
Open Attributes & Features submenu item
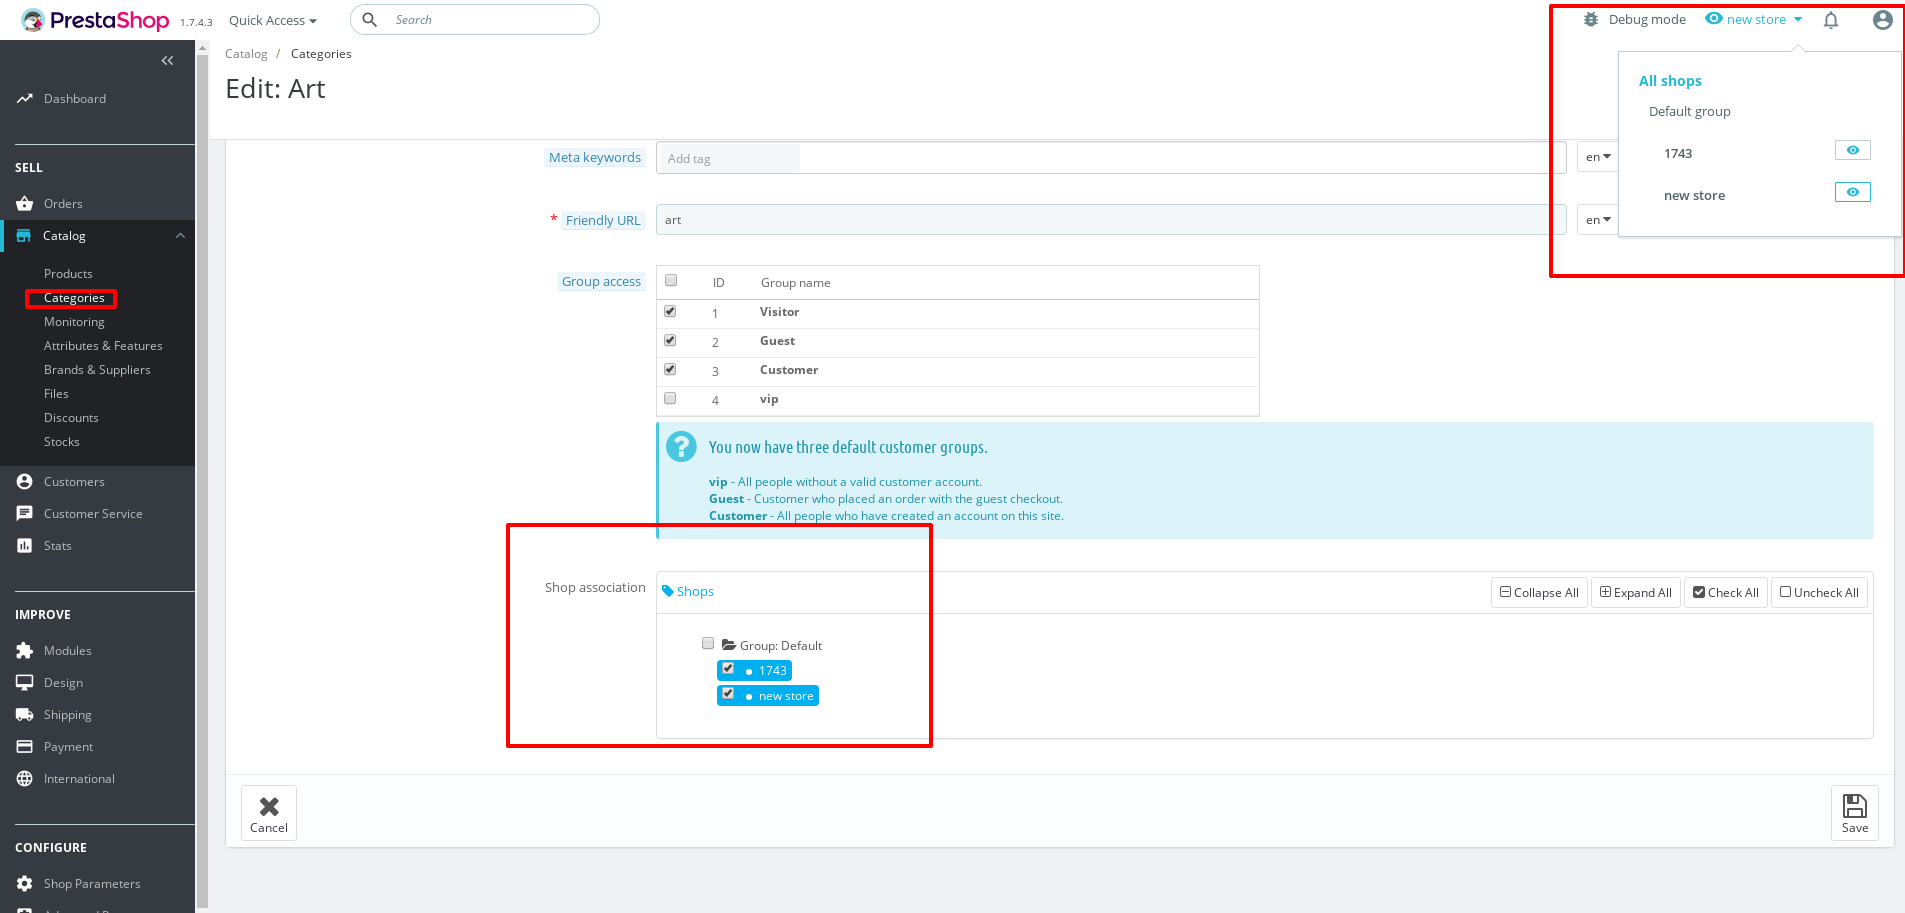pos(103,346)
